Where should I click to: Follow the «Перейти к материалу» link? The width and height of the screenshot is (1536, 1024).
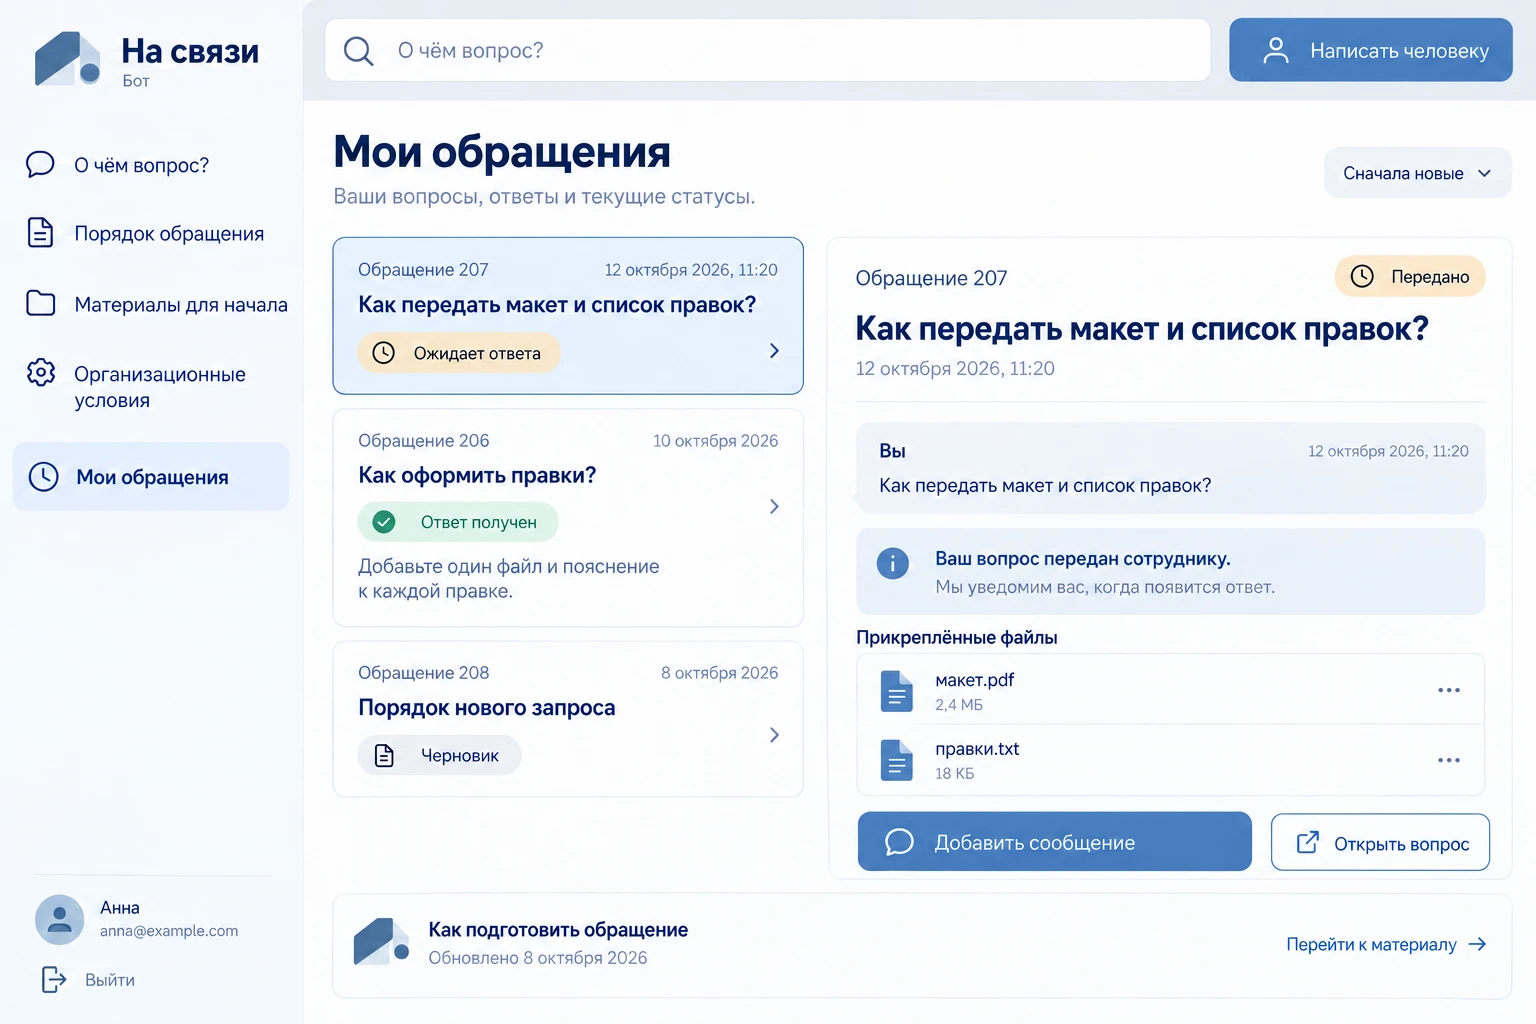click(1386, 944)
